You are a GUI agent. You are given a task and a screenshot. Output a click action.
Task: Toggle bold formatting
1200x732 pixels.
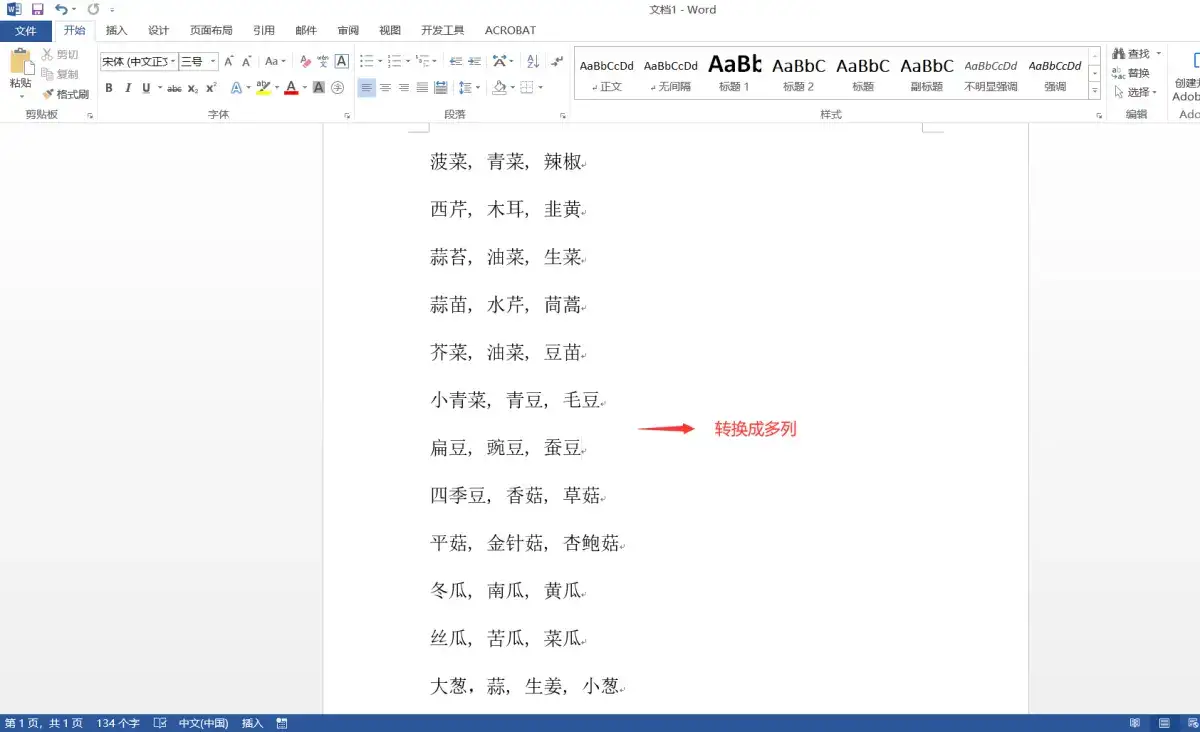click(x=109, y=88)
